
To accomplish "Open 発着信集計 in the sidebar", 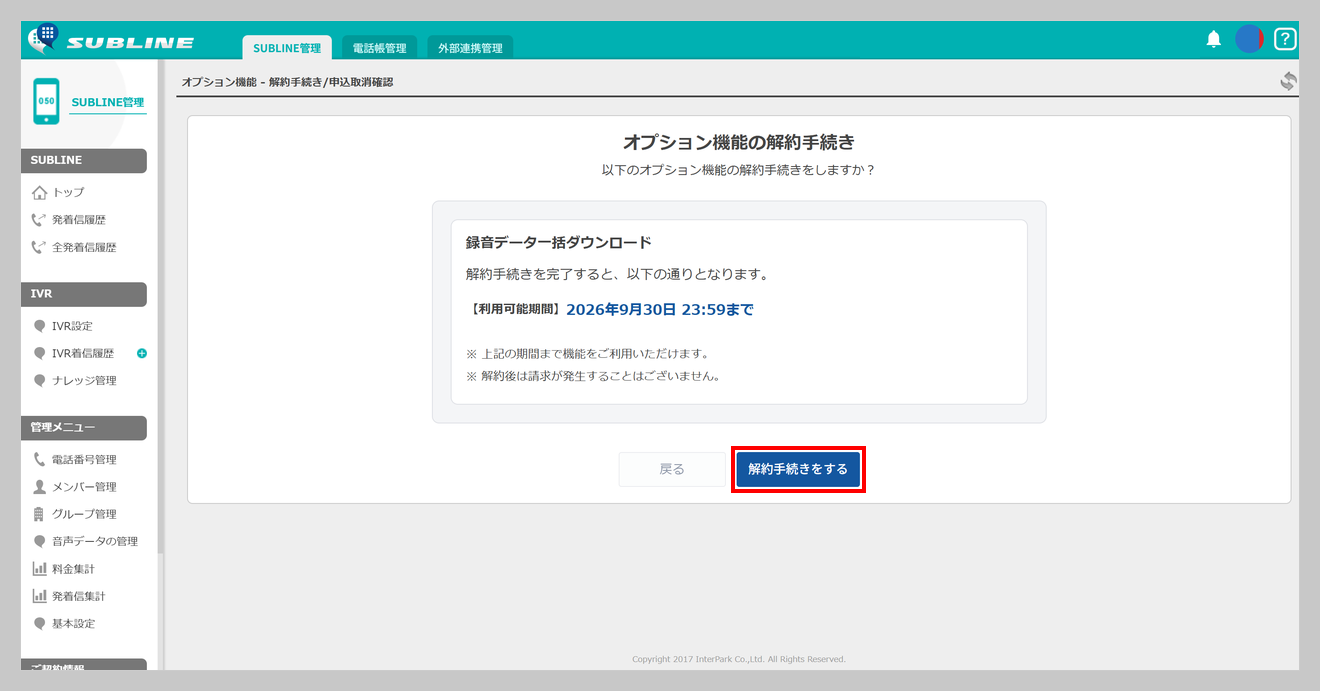I will 78,596.
